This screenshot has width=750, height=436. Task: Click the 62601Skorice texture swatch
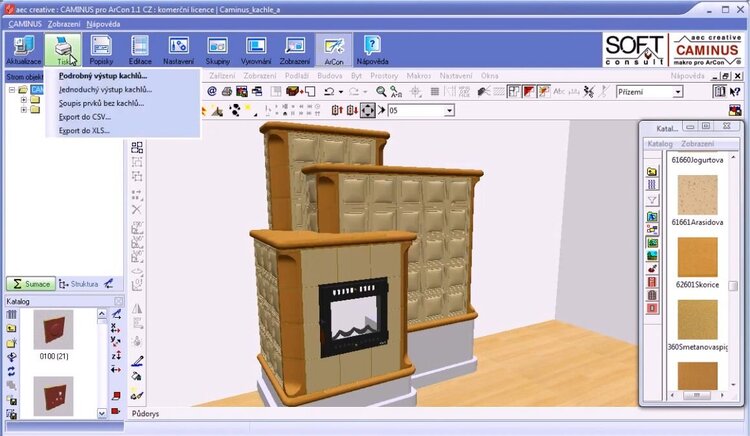697,257
